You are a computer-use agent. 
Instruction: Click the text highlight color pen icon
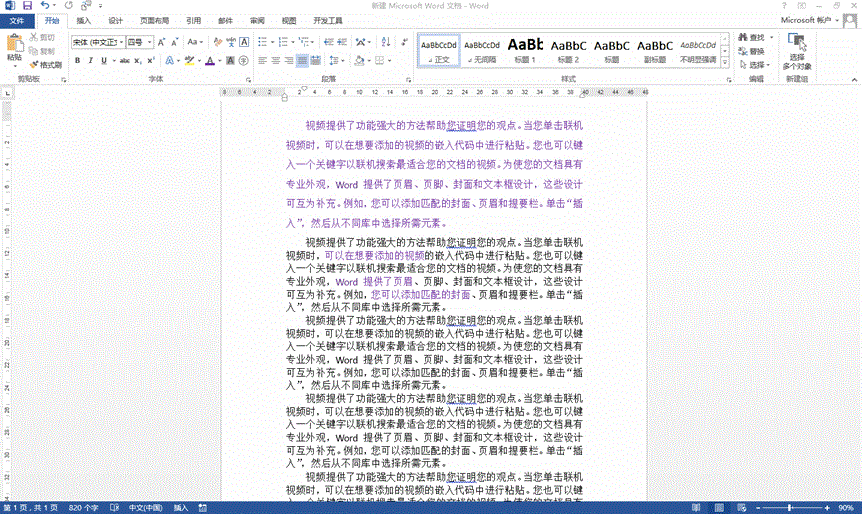click(x=190, y=61)
